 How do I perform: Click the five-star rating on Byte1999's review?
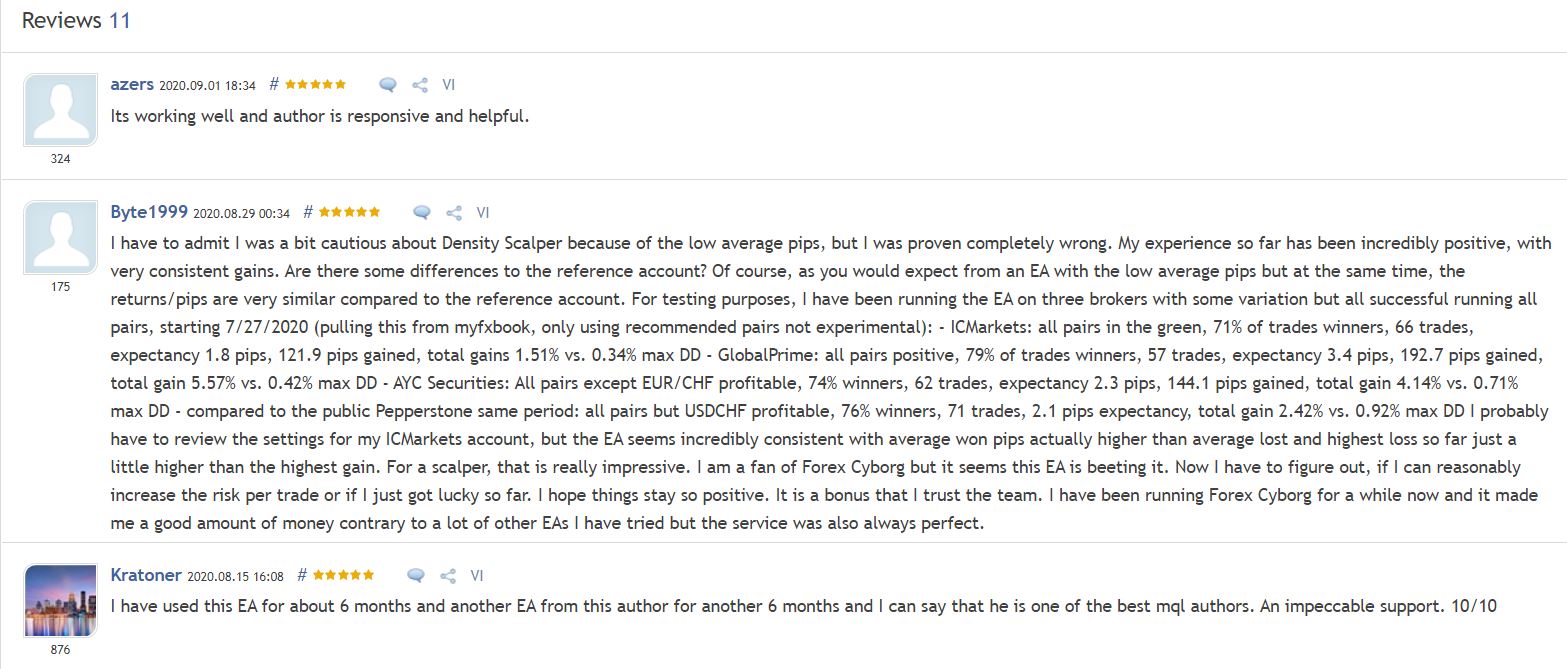[349, 213]
